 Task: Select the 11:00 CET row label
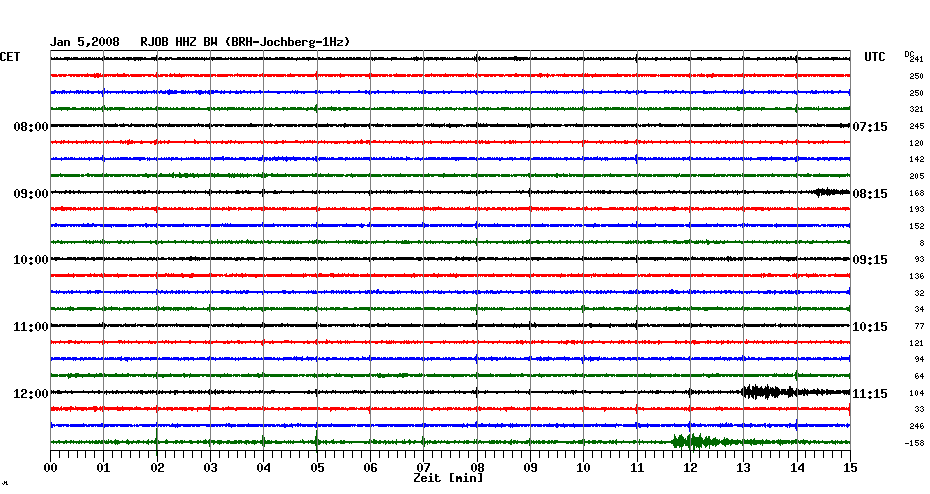pos(31,327)
